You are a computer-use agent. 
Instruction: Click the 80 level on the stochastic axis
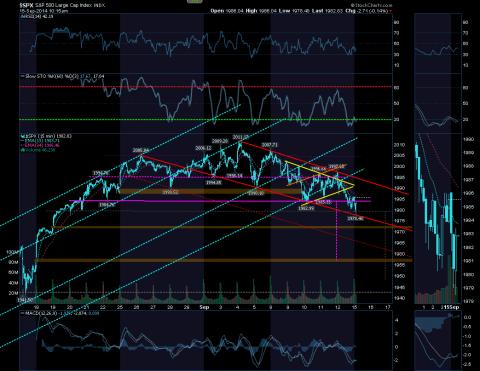tap(397, 88)
